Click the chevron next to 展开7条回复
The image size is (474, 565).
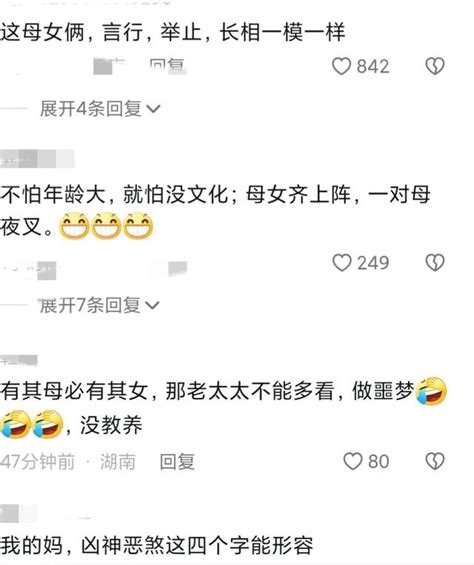pos(152,306)
